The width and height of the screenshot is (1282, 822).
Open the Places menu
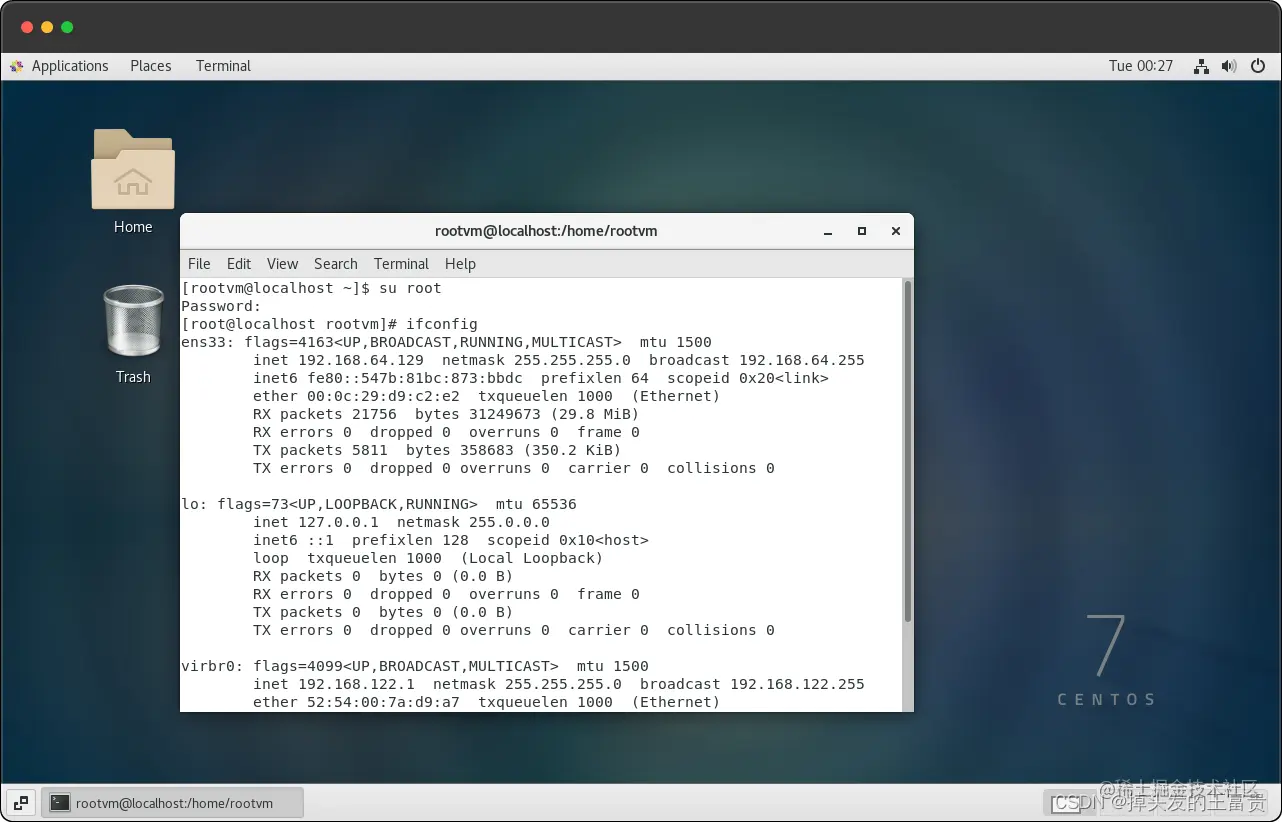point(151,66)
